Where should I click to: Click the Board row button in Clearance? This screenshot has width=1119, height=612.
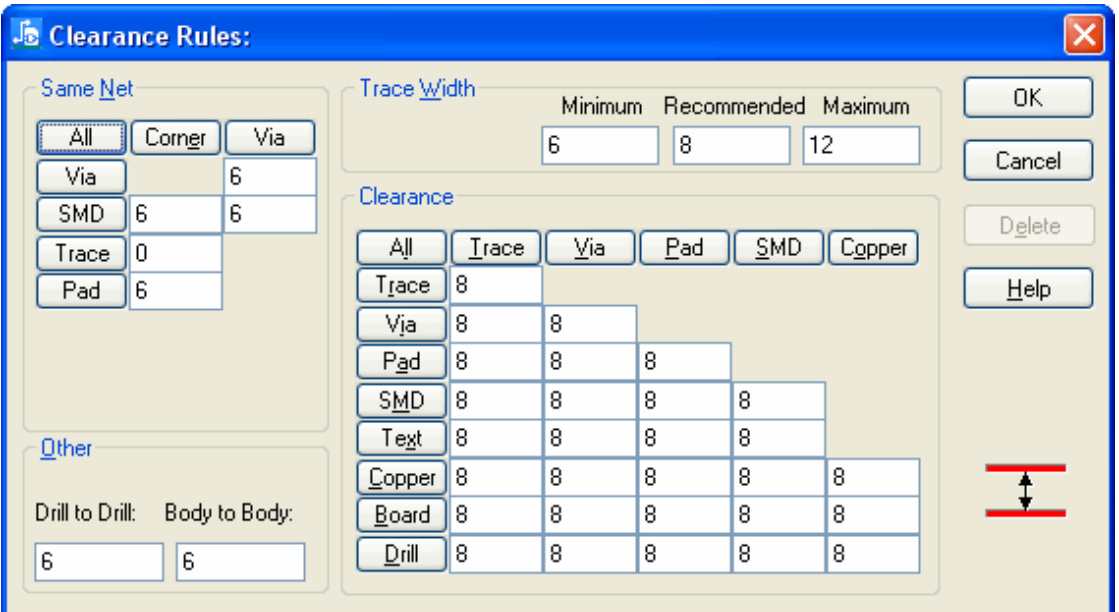tap(402, 515)
